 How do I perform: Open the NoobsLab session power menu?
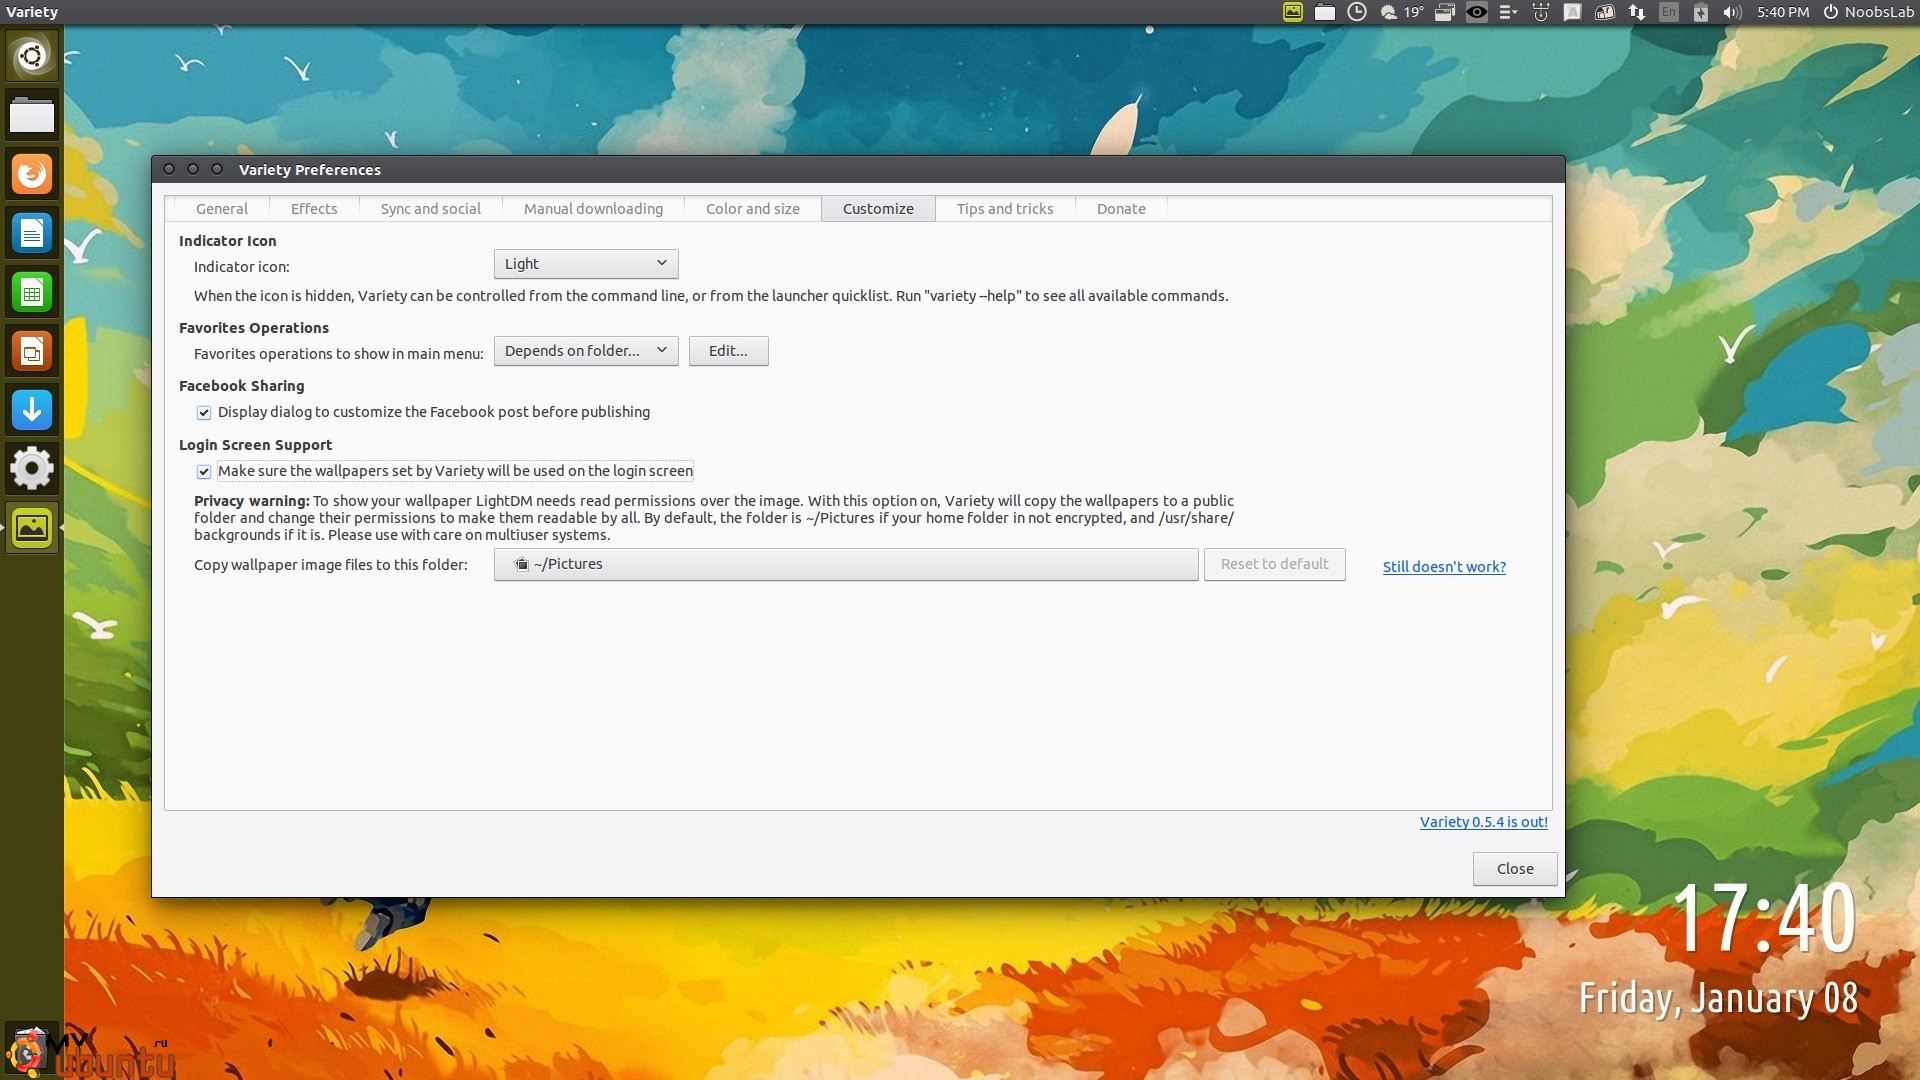click(x=1868, y=12)
